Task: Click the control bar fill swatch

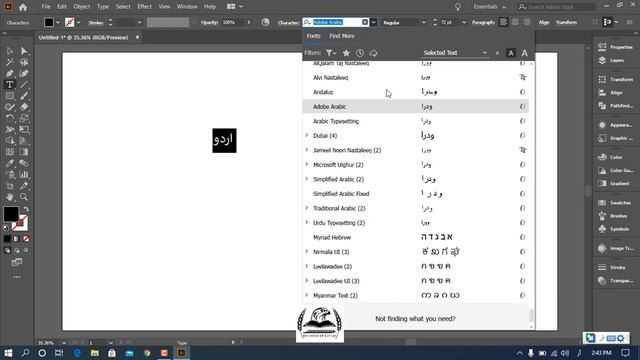Action: (49, 22)
